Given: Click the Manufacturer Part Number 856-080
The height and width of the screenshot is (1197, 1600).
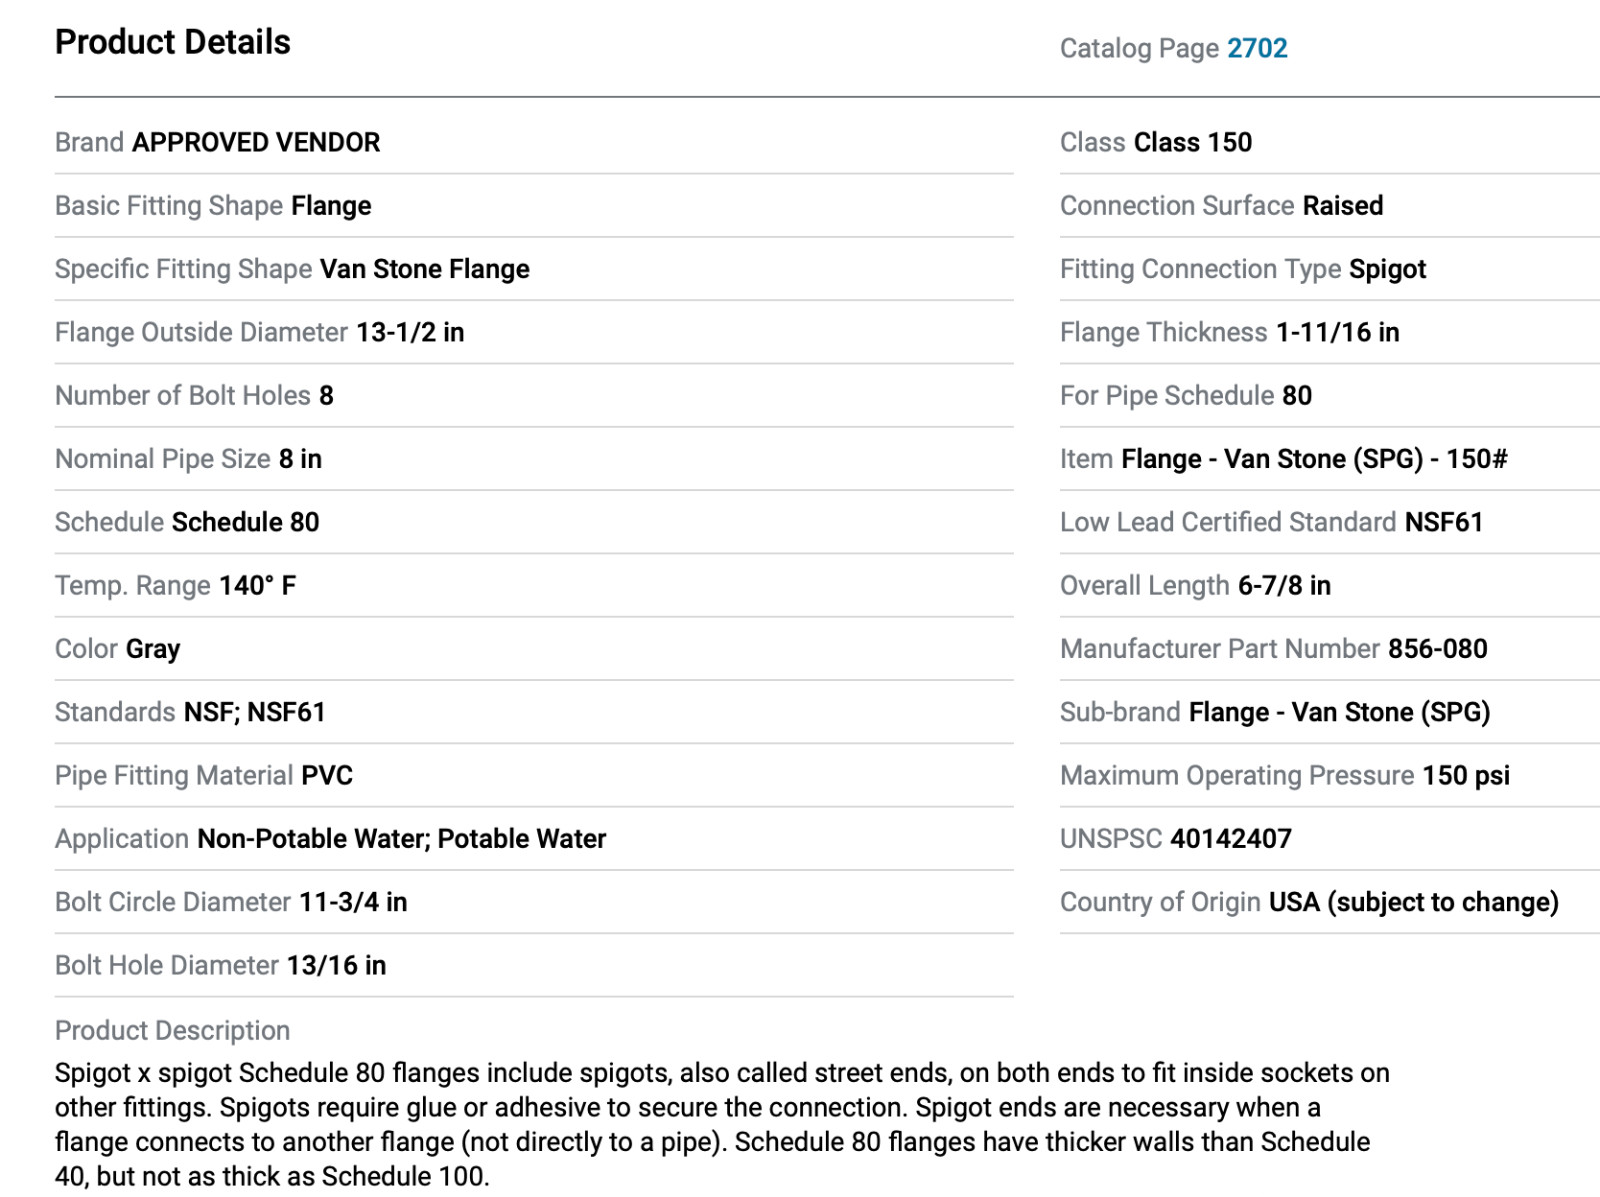Looking at the screenshot, I should [x=1438, y=649].
